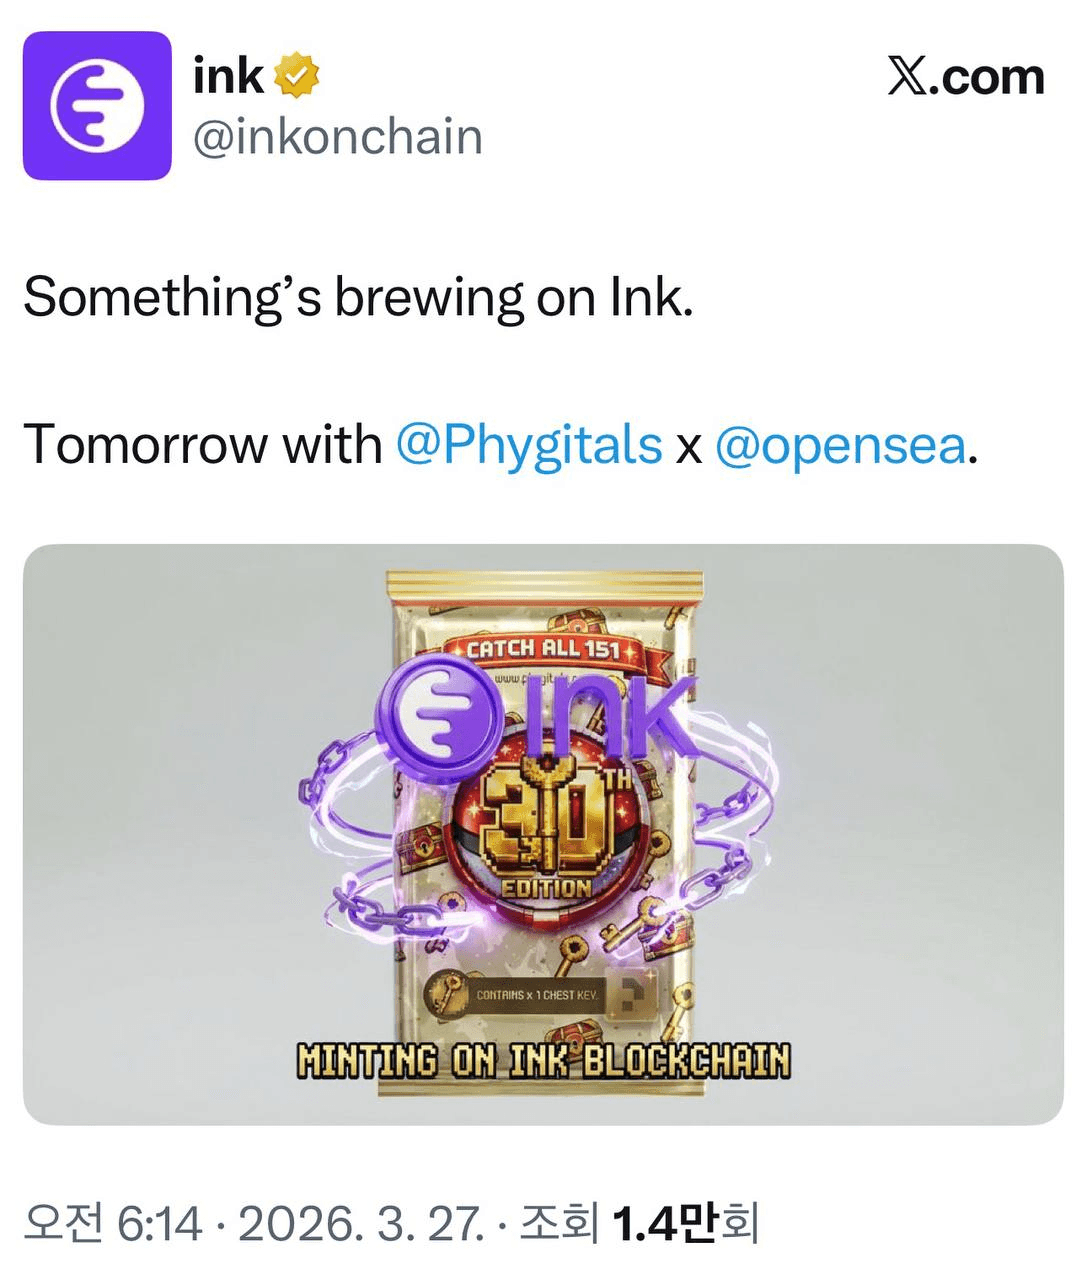1087x1280 pixels.
Task: Open the @Phygitals mention link
Action: click(529, 444)
